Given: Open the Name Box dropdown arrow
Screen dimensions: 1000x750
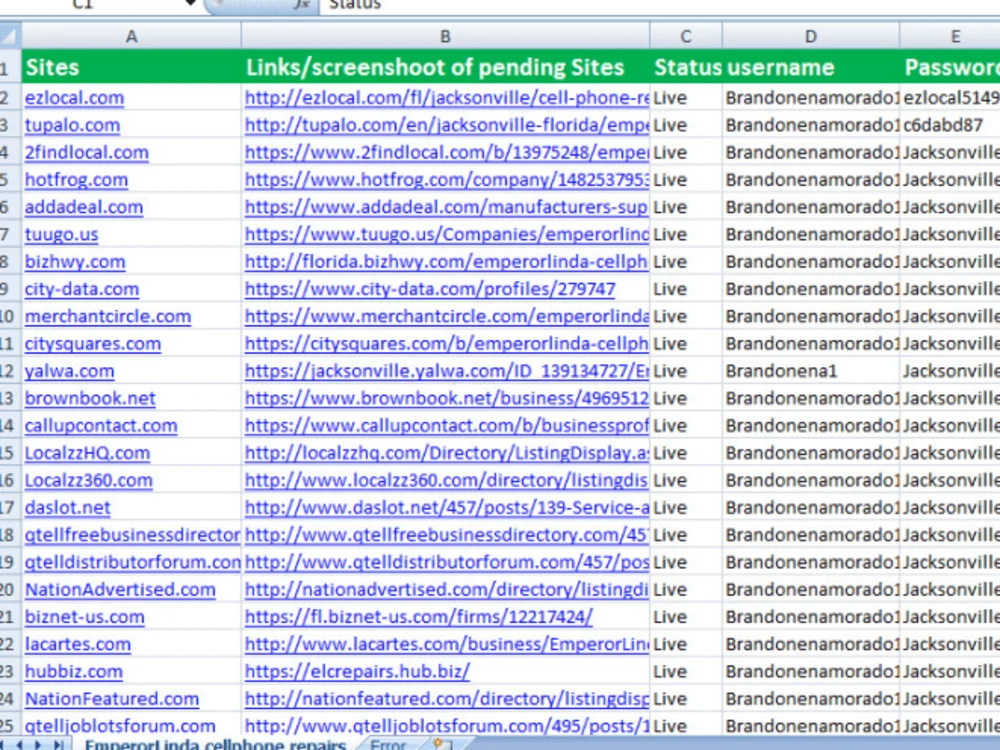Looking at the screenshot, I should 190,4.
